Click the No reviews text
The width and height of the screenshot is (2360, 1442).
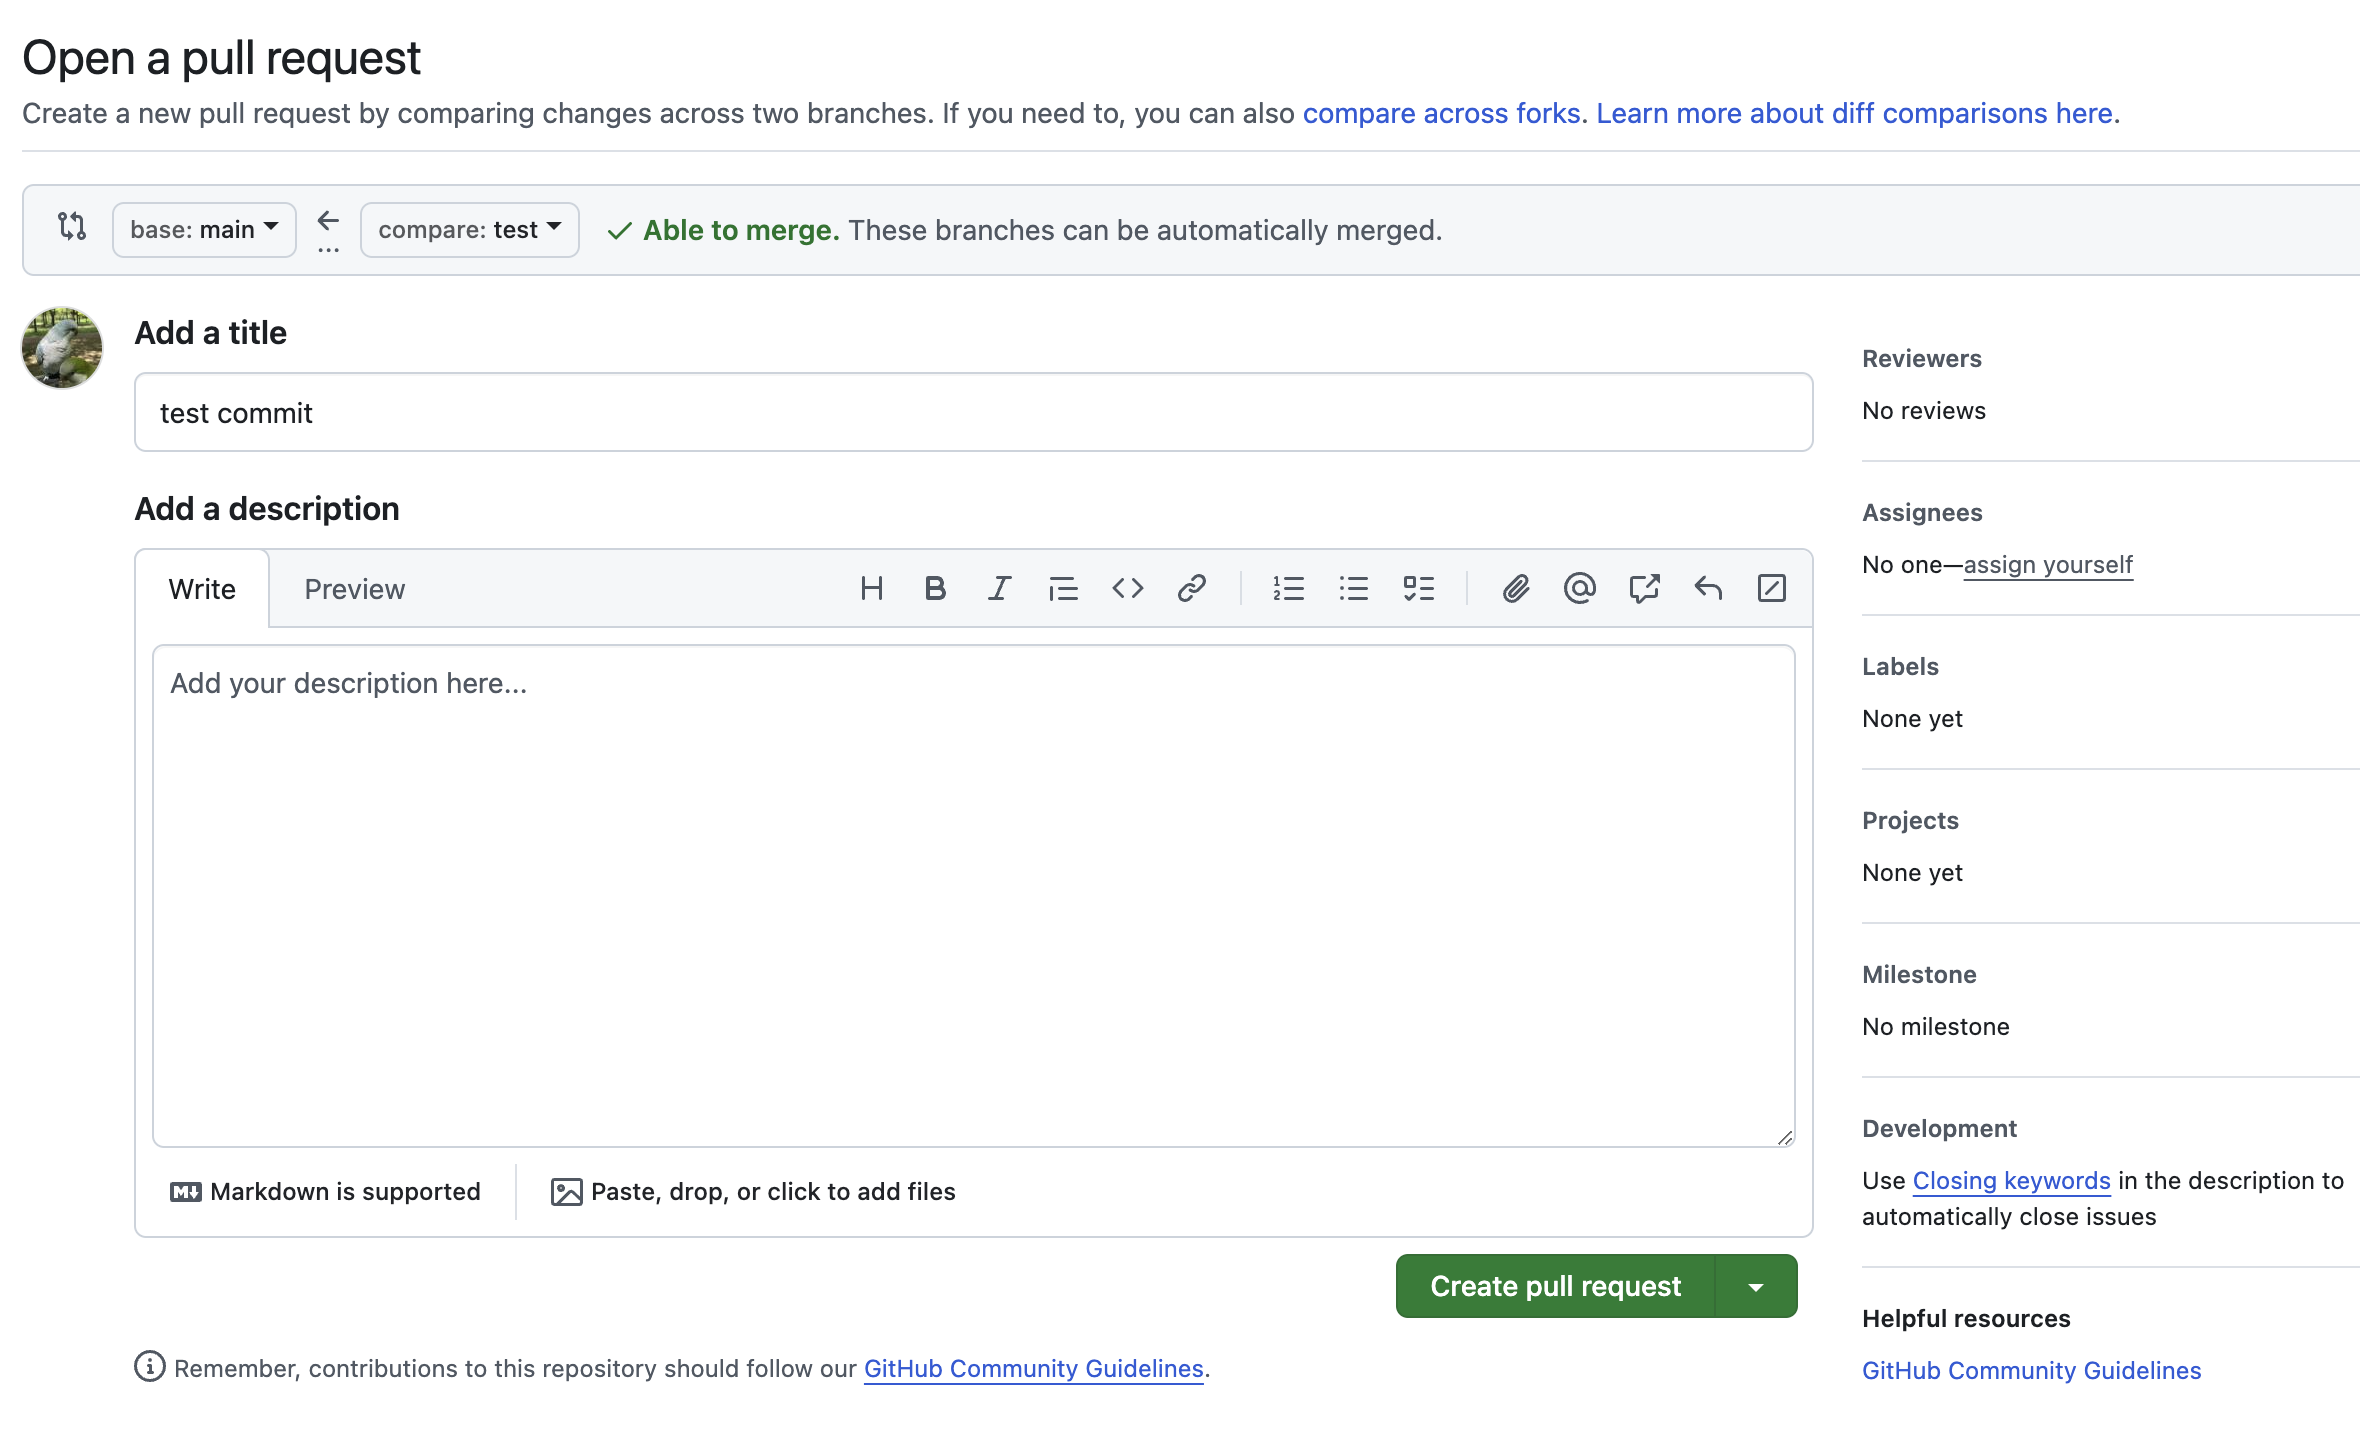pos(1924,411)
